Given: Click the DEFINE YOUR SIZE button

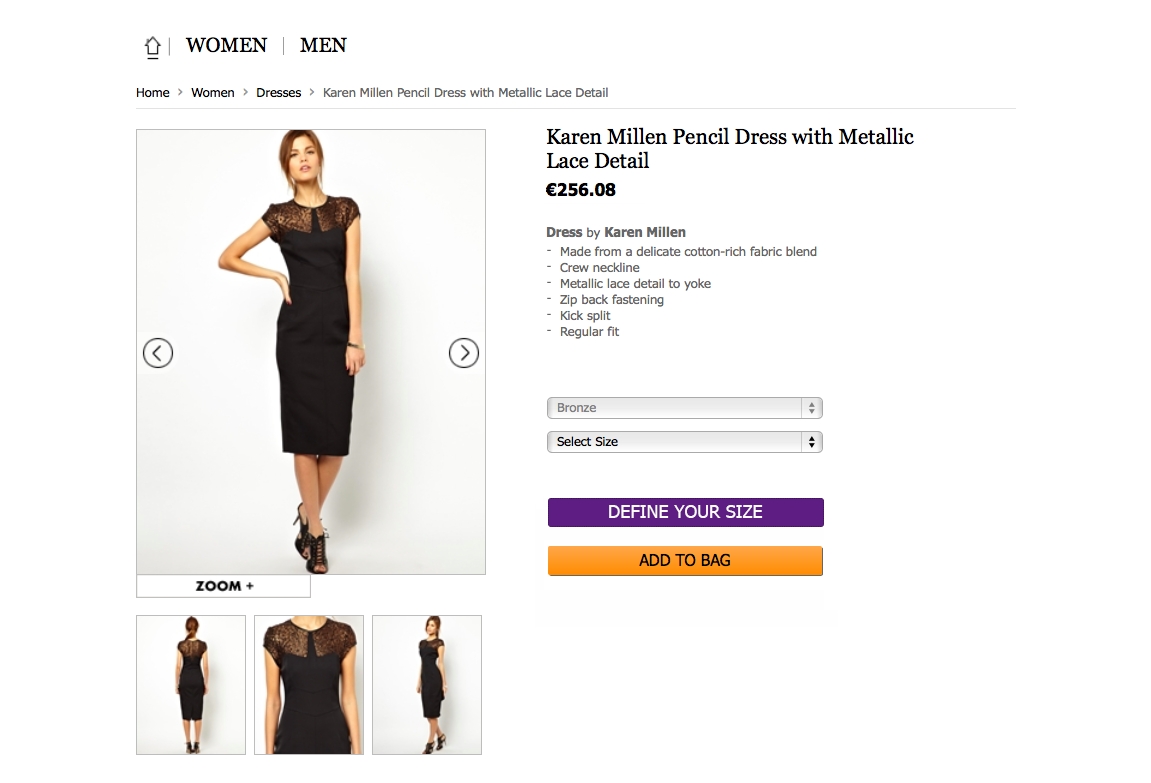Looking at the screenshot, I should click(x=685, y=512).
